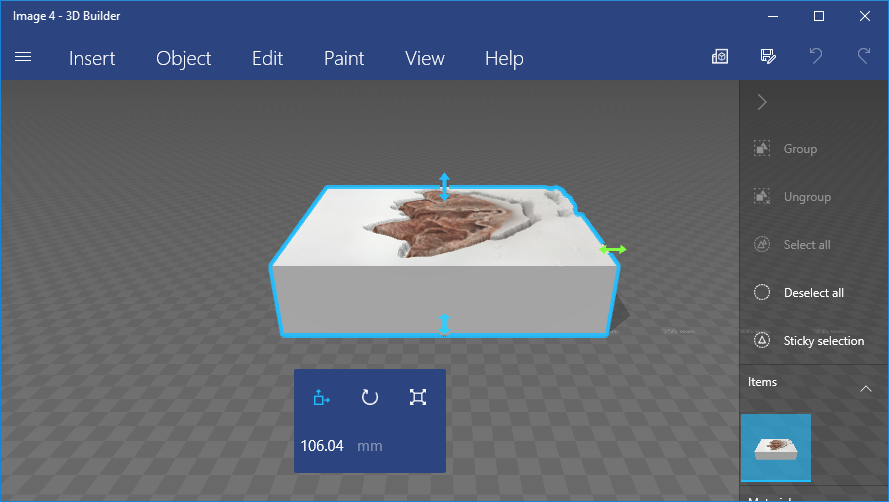Collapse the right side panel arrow
This screenshot has width=889, height=502.
762,102
